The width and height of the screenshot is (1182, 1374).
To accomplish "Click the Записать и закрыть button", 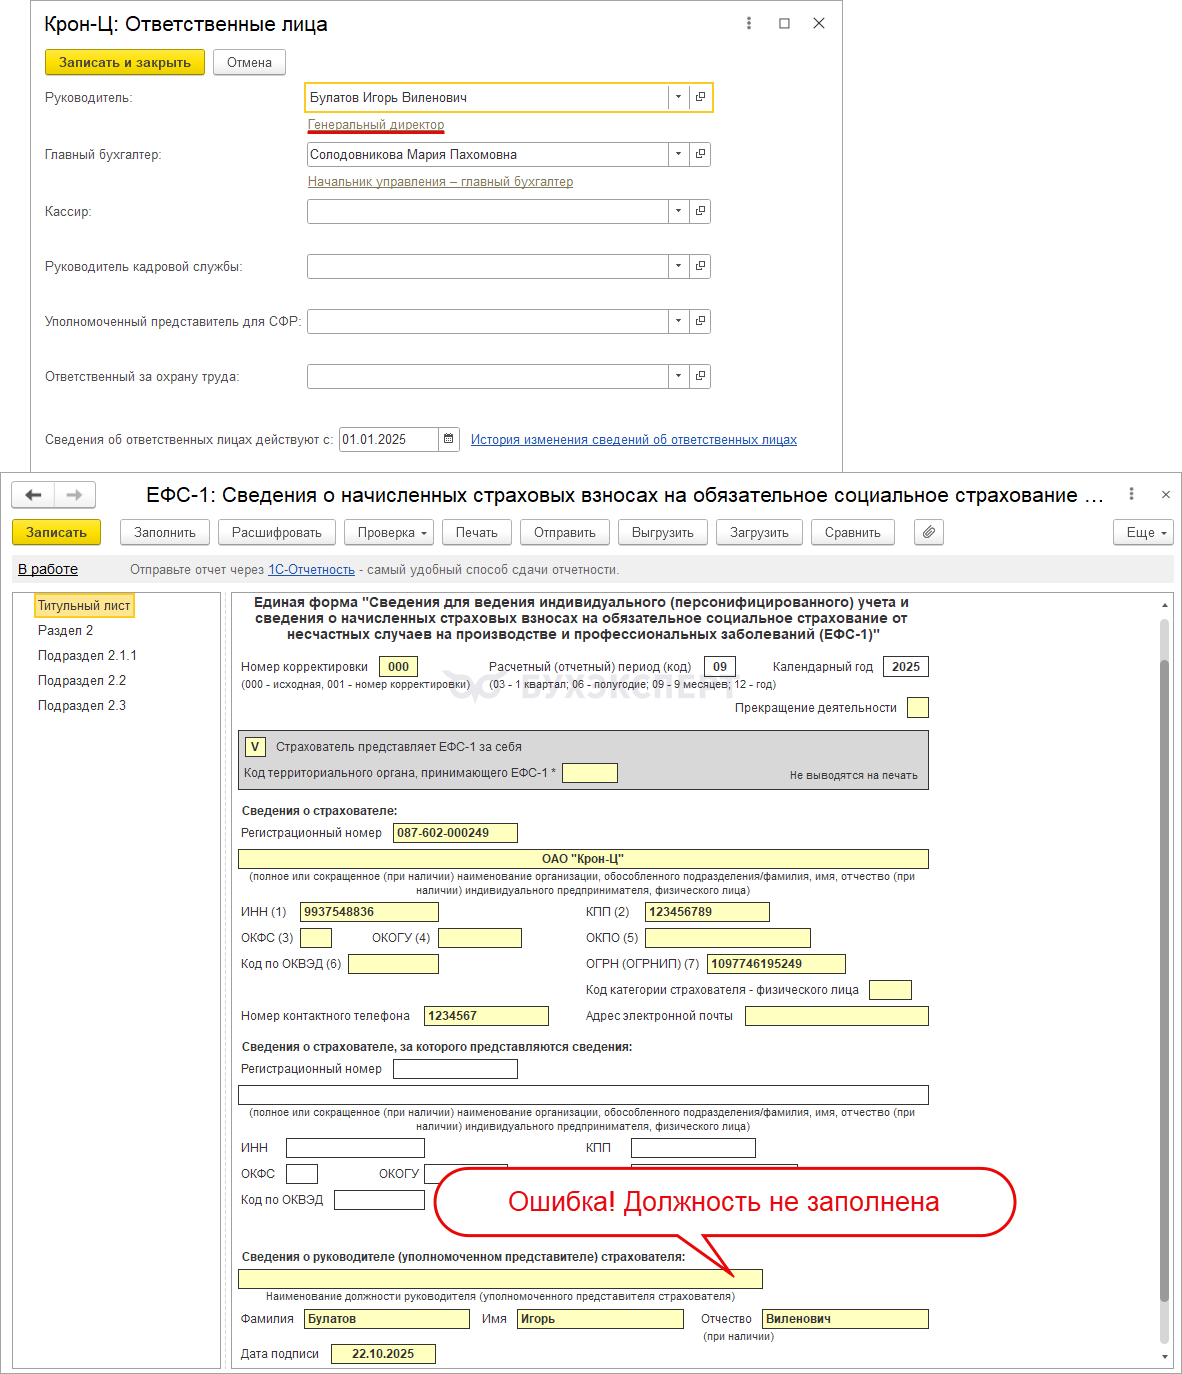I will (125, 62).
